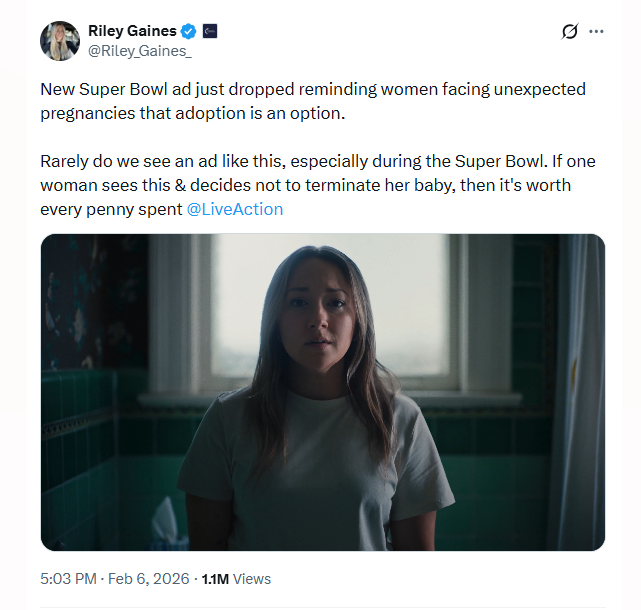Open the Grok explain-post icon
The width and height of the screenshot is (641, 610).
pos(570,32)
